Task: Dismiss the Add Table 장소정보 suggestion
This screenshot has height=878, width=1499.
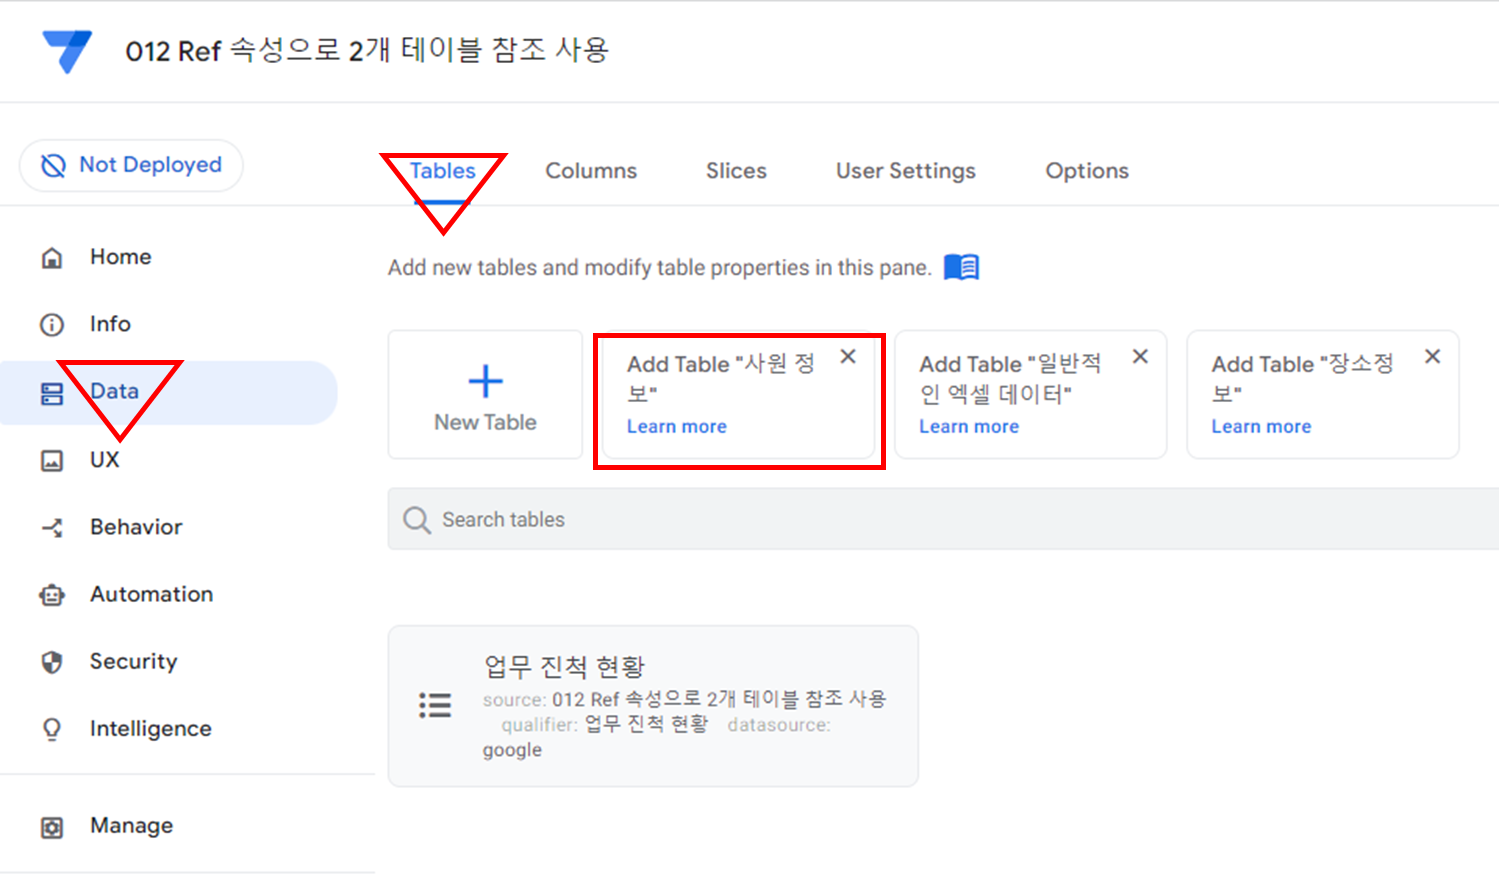Action: tap(1432, 356)
